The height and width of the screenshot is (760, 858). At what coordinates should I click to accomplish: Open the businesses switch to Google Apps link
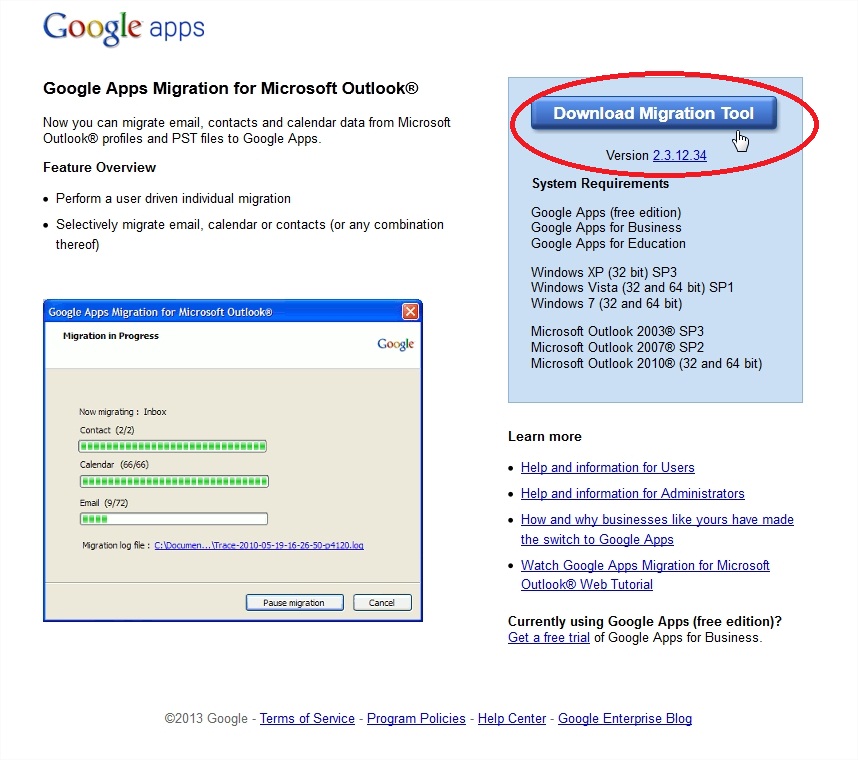tap(657, 529)
